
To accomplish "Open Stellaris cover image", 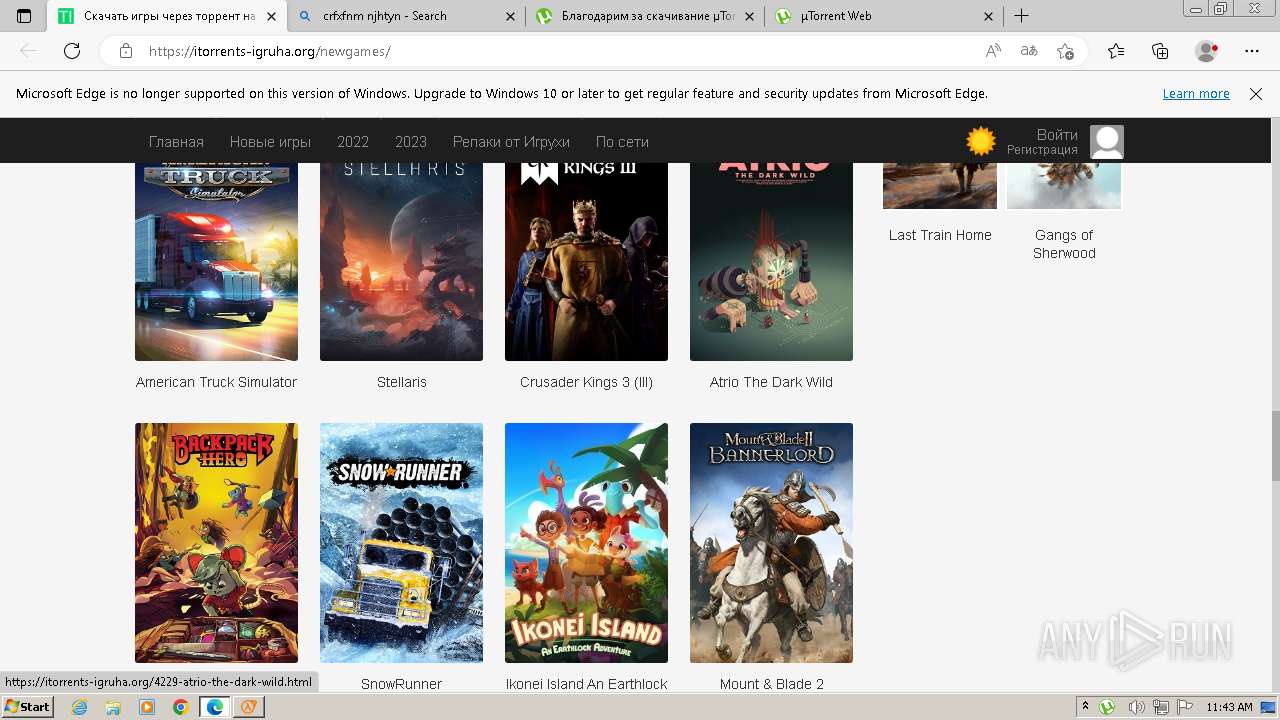I will pyautogui.click(x=401, y=261).
